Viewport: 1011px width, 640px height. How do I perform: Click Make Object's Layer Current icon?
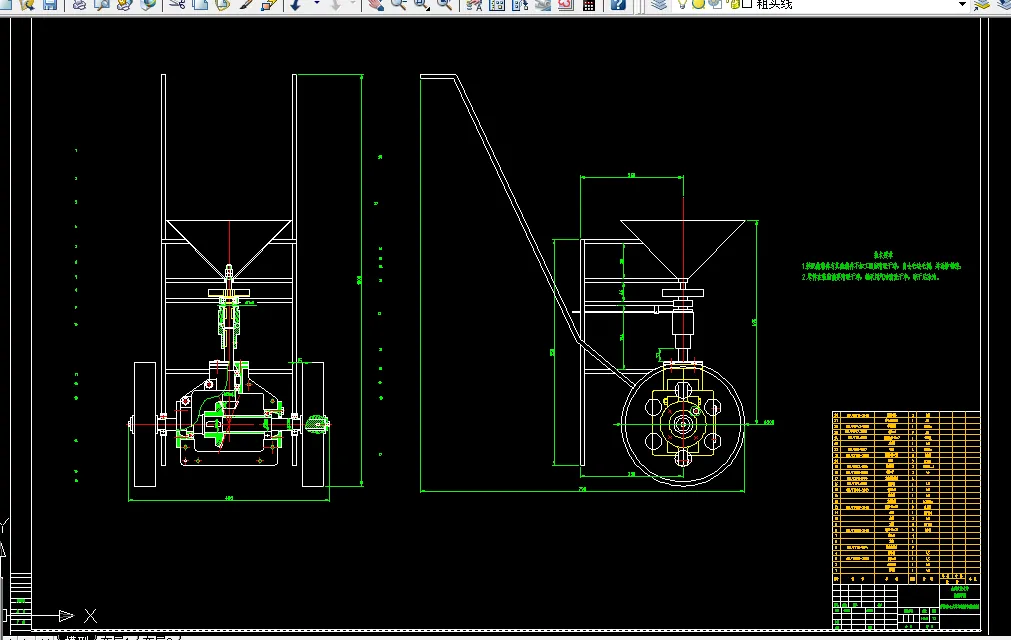(x=982, y=4)
